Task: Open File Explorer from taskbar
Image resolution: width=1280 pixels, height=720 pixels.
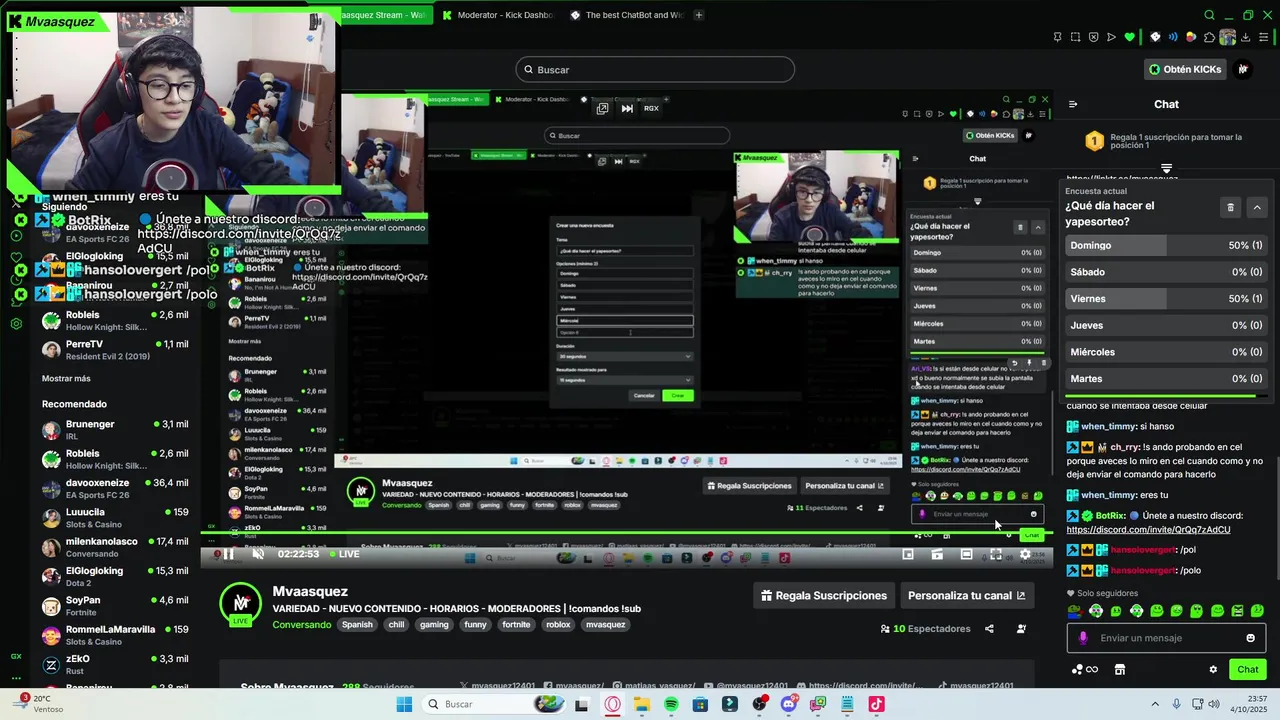Action: tap(641, 704)
